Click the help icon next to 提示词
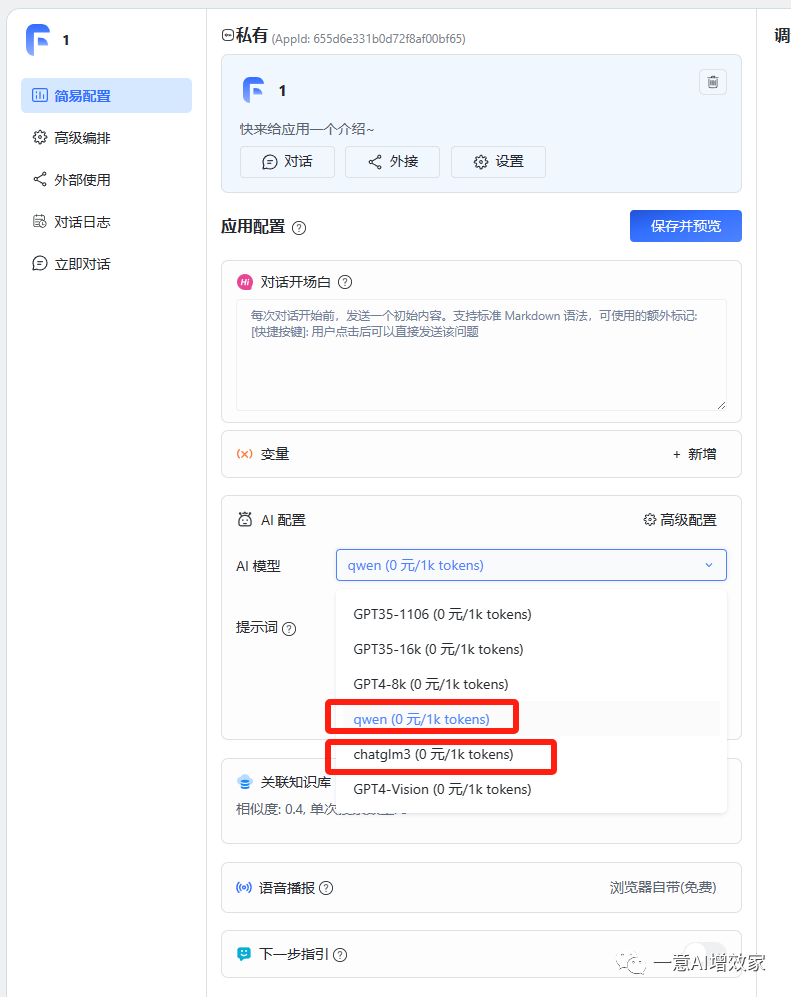This screenshot has height=997, width=791. pyautogui.click(x=289, y=629)
